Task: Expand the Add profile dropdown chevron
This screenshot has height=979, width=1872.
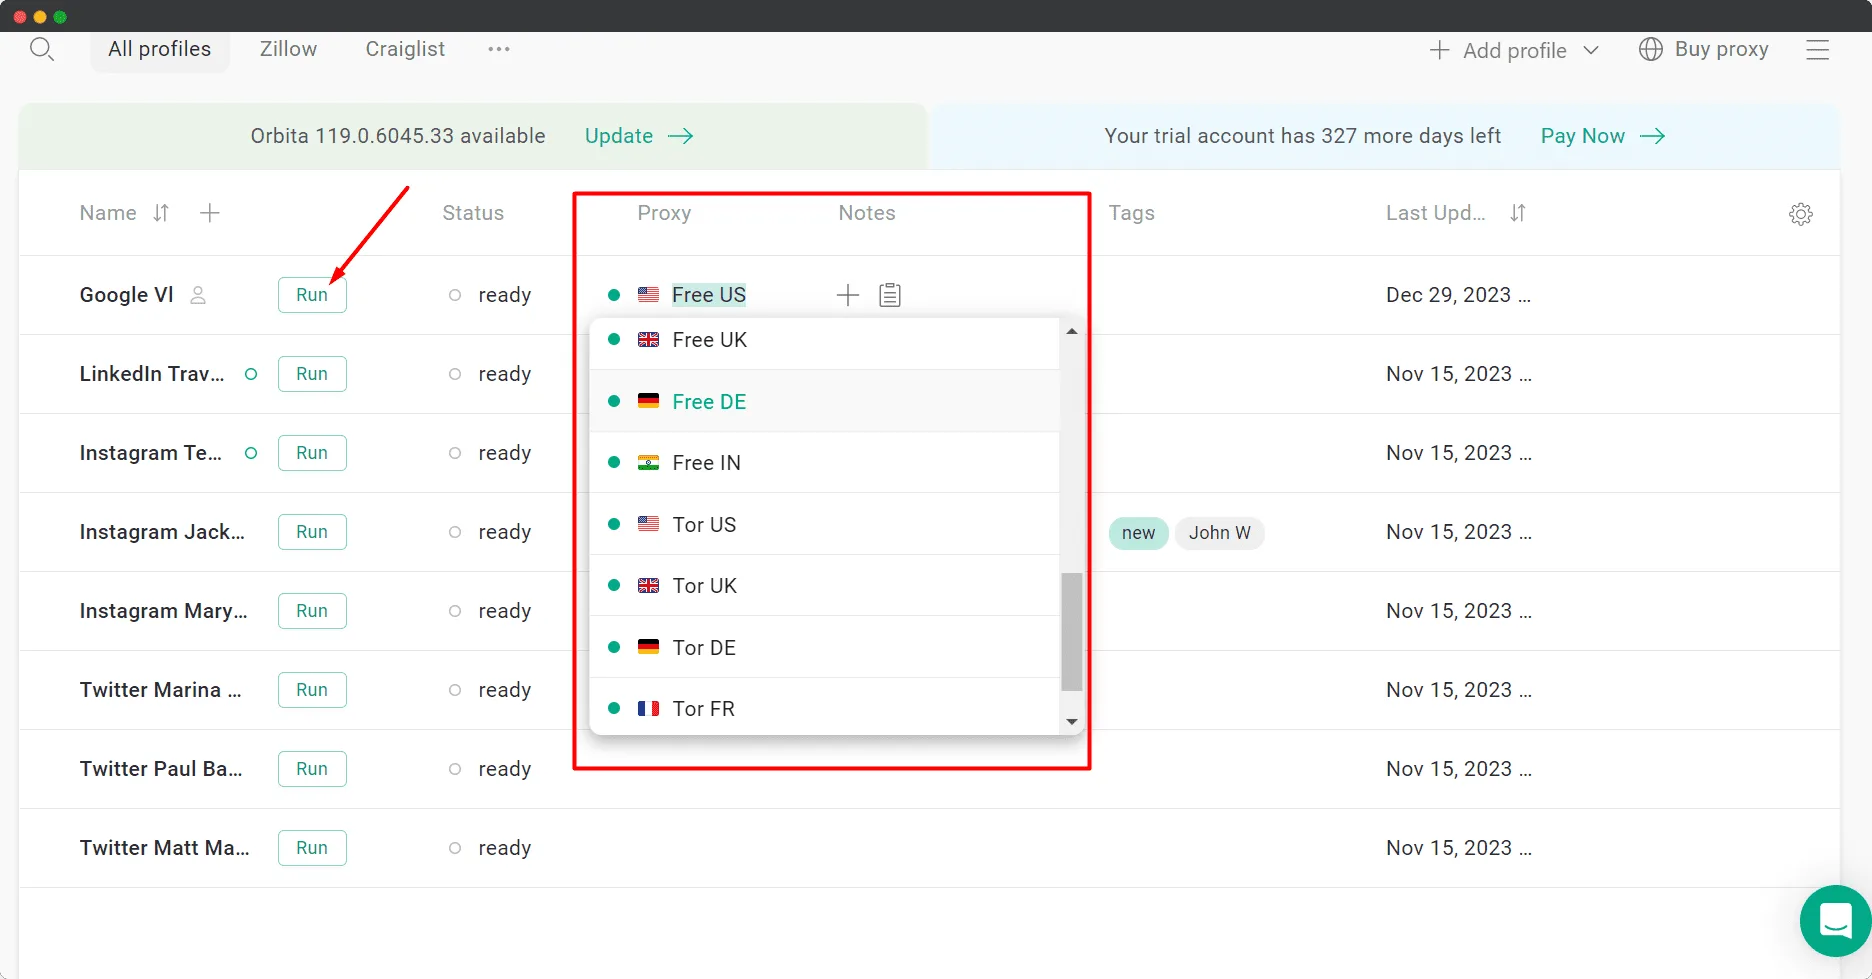Action: (x=1591, y=50)
